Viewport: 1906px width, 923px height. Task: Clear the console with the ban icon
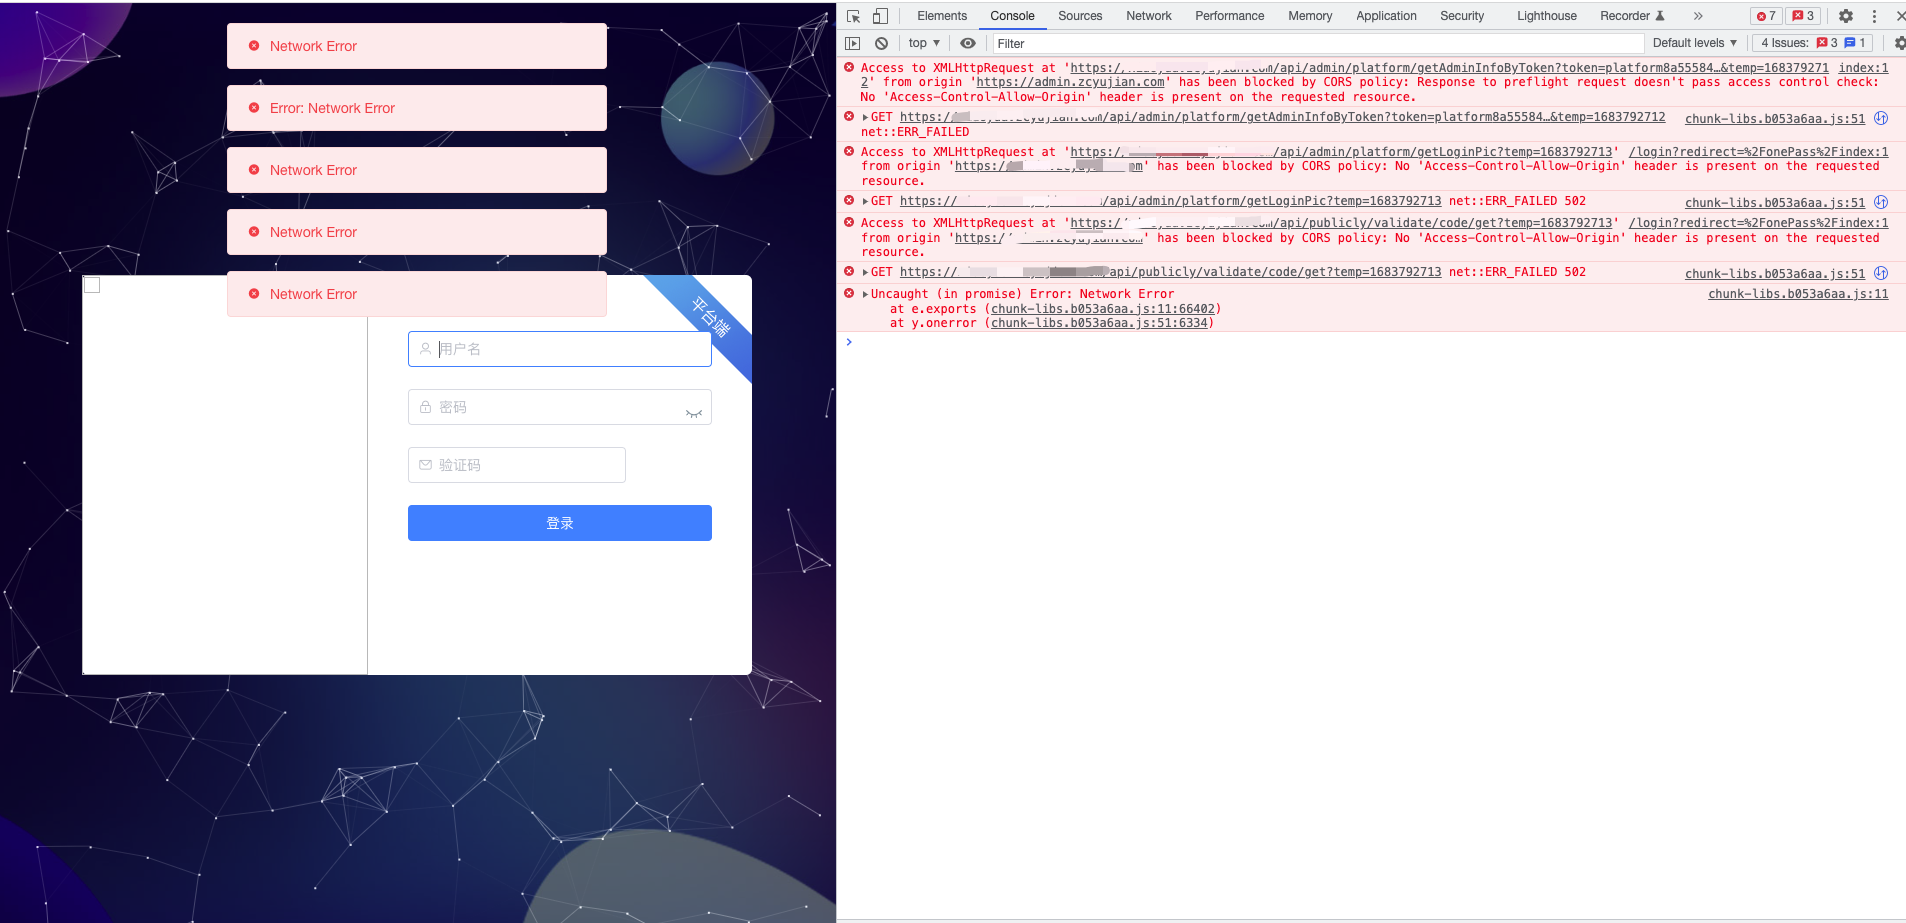(881, 43)
